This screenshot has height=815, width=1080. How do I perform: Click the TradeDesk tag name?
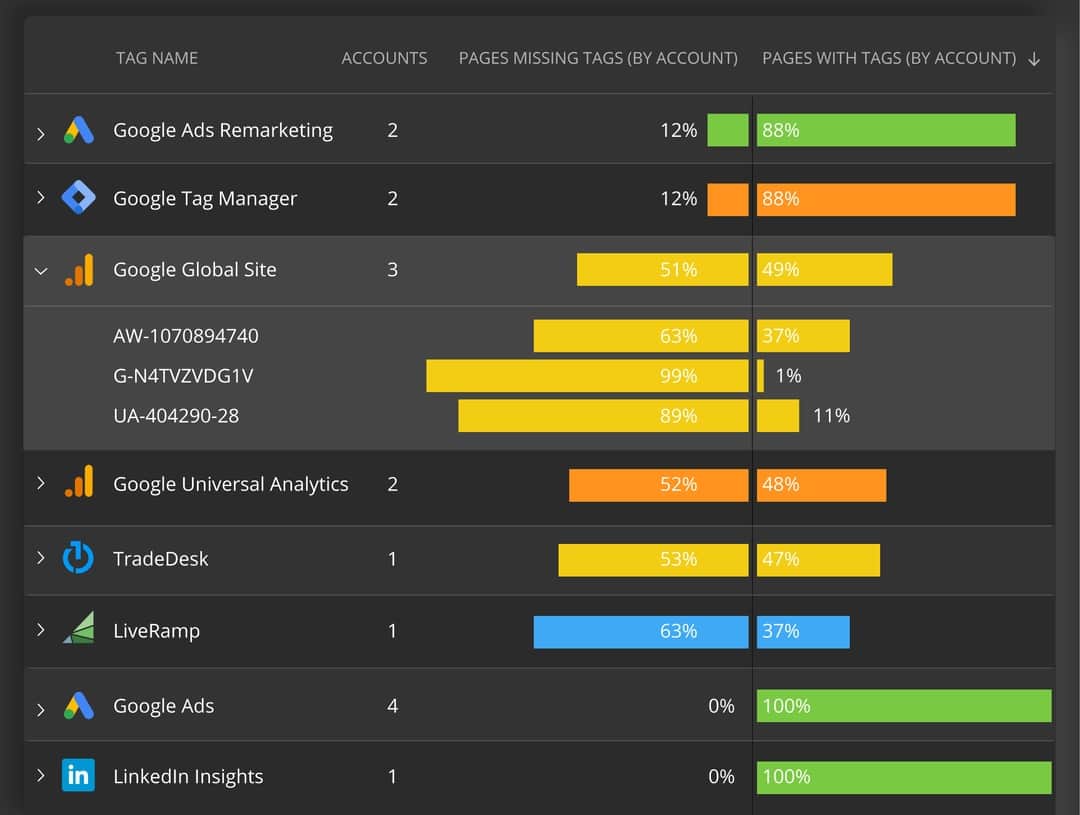160,559
